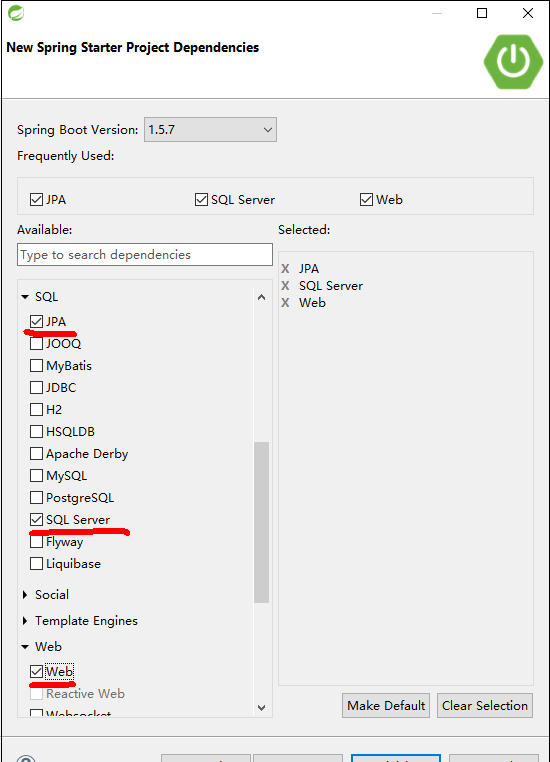Uncheck SQL Server in the SQL list
This screenshot has width=550, height=762.
tap(36, 520)
